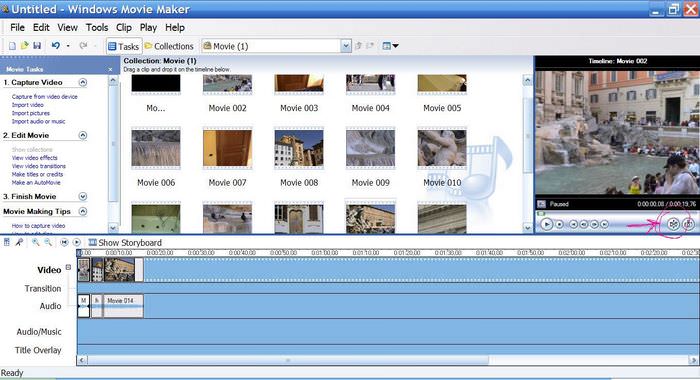Screen dimensions: 700x380
Task: Open the Edit menu
Action: click(41, 28)
